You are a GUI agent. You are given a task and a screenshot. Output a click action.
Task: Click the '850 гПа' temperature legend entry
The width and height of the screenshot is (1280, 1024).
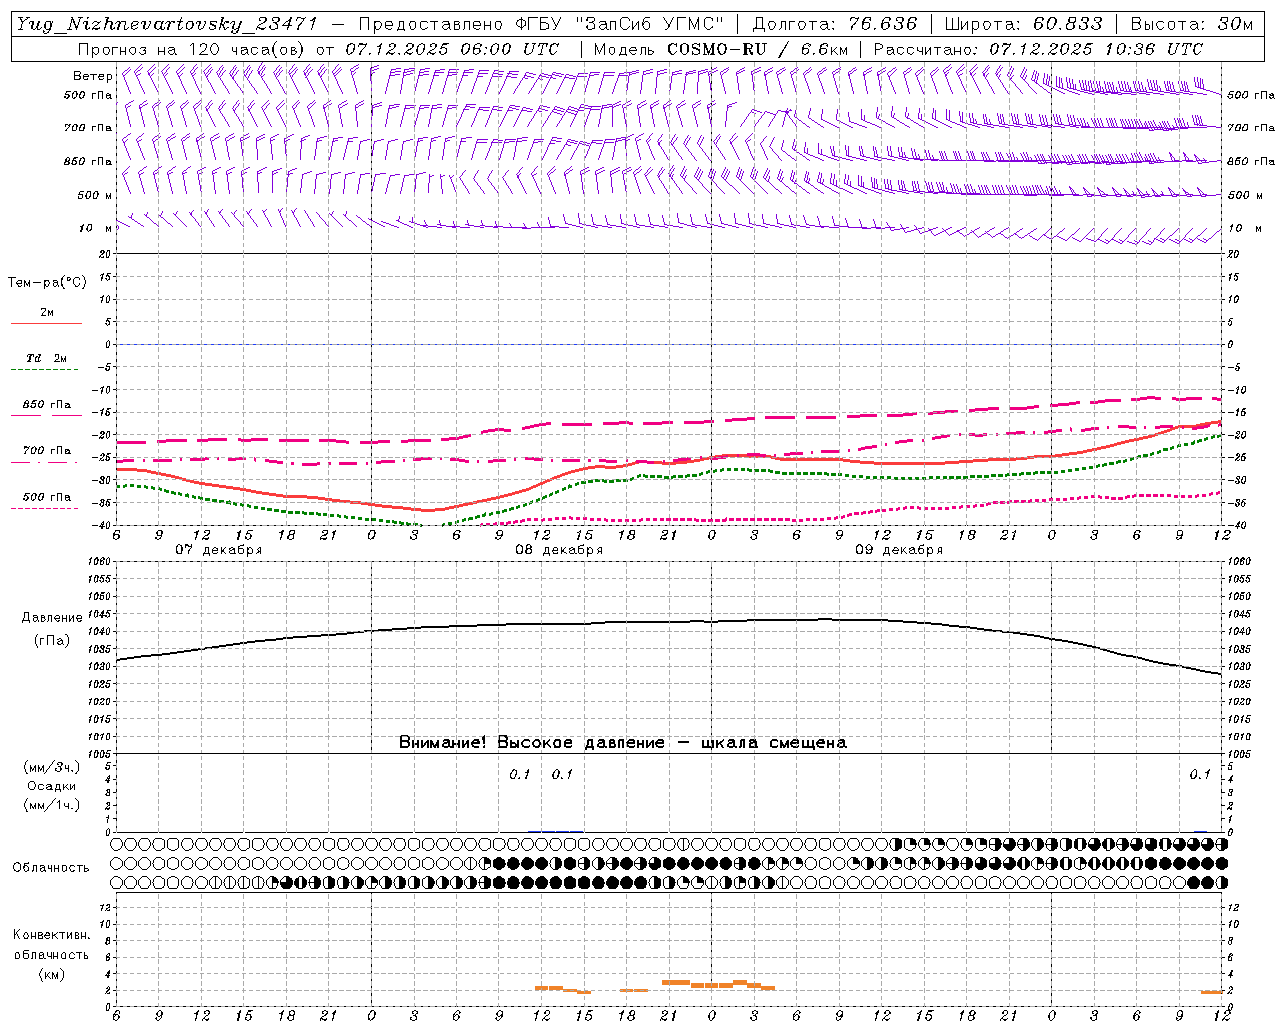[47, 405]
